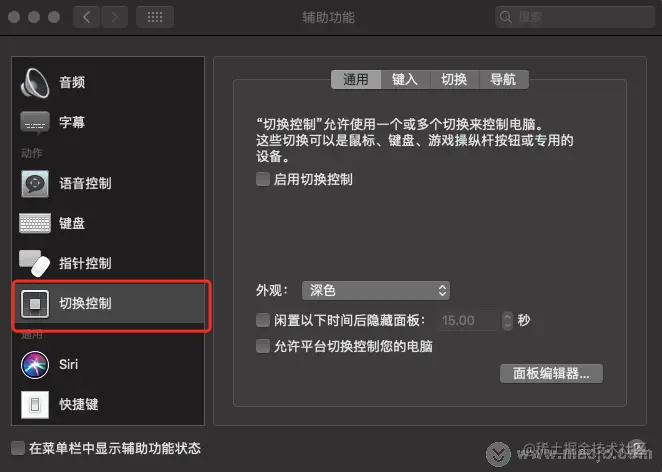The height and width of the screenshot is (472, 662).
Task: Toggle 在菜单栏中显示辅助功能状态 checkbox
Action: (x=18, y=448)
